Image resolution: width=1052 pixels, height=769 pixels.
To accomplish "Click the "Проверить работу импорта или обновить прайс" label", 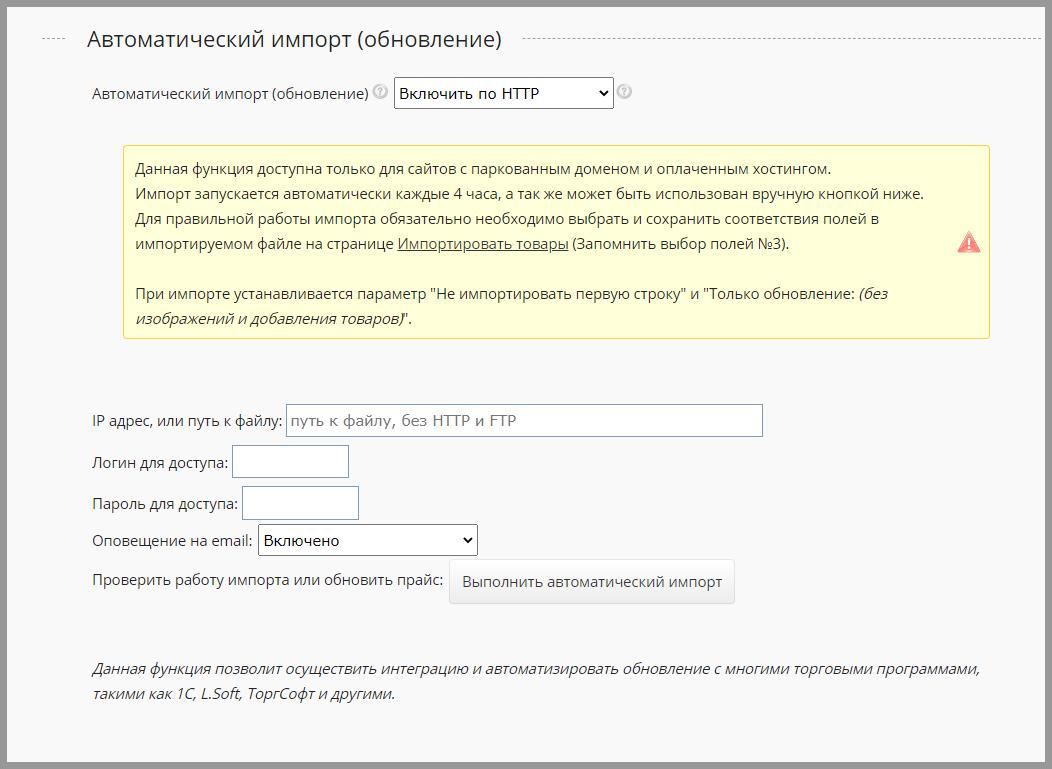I will tap(267, 580).
